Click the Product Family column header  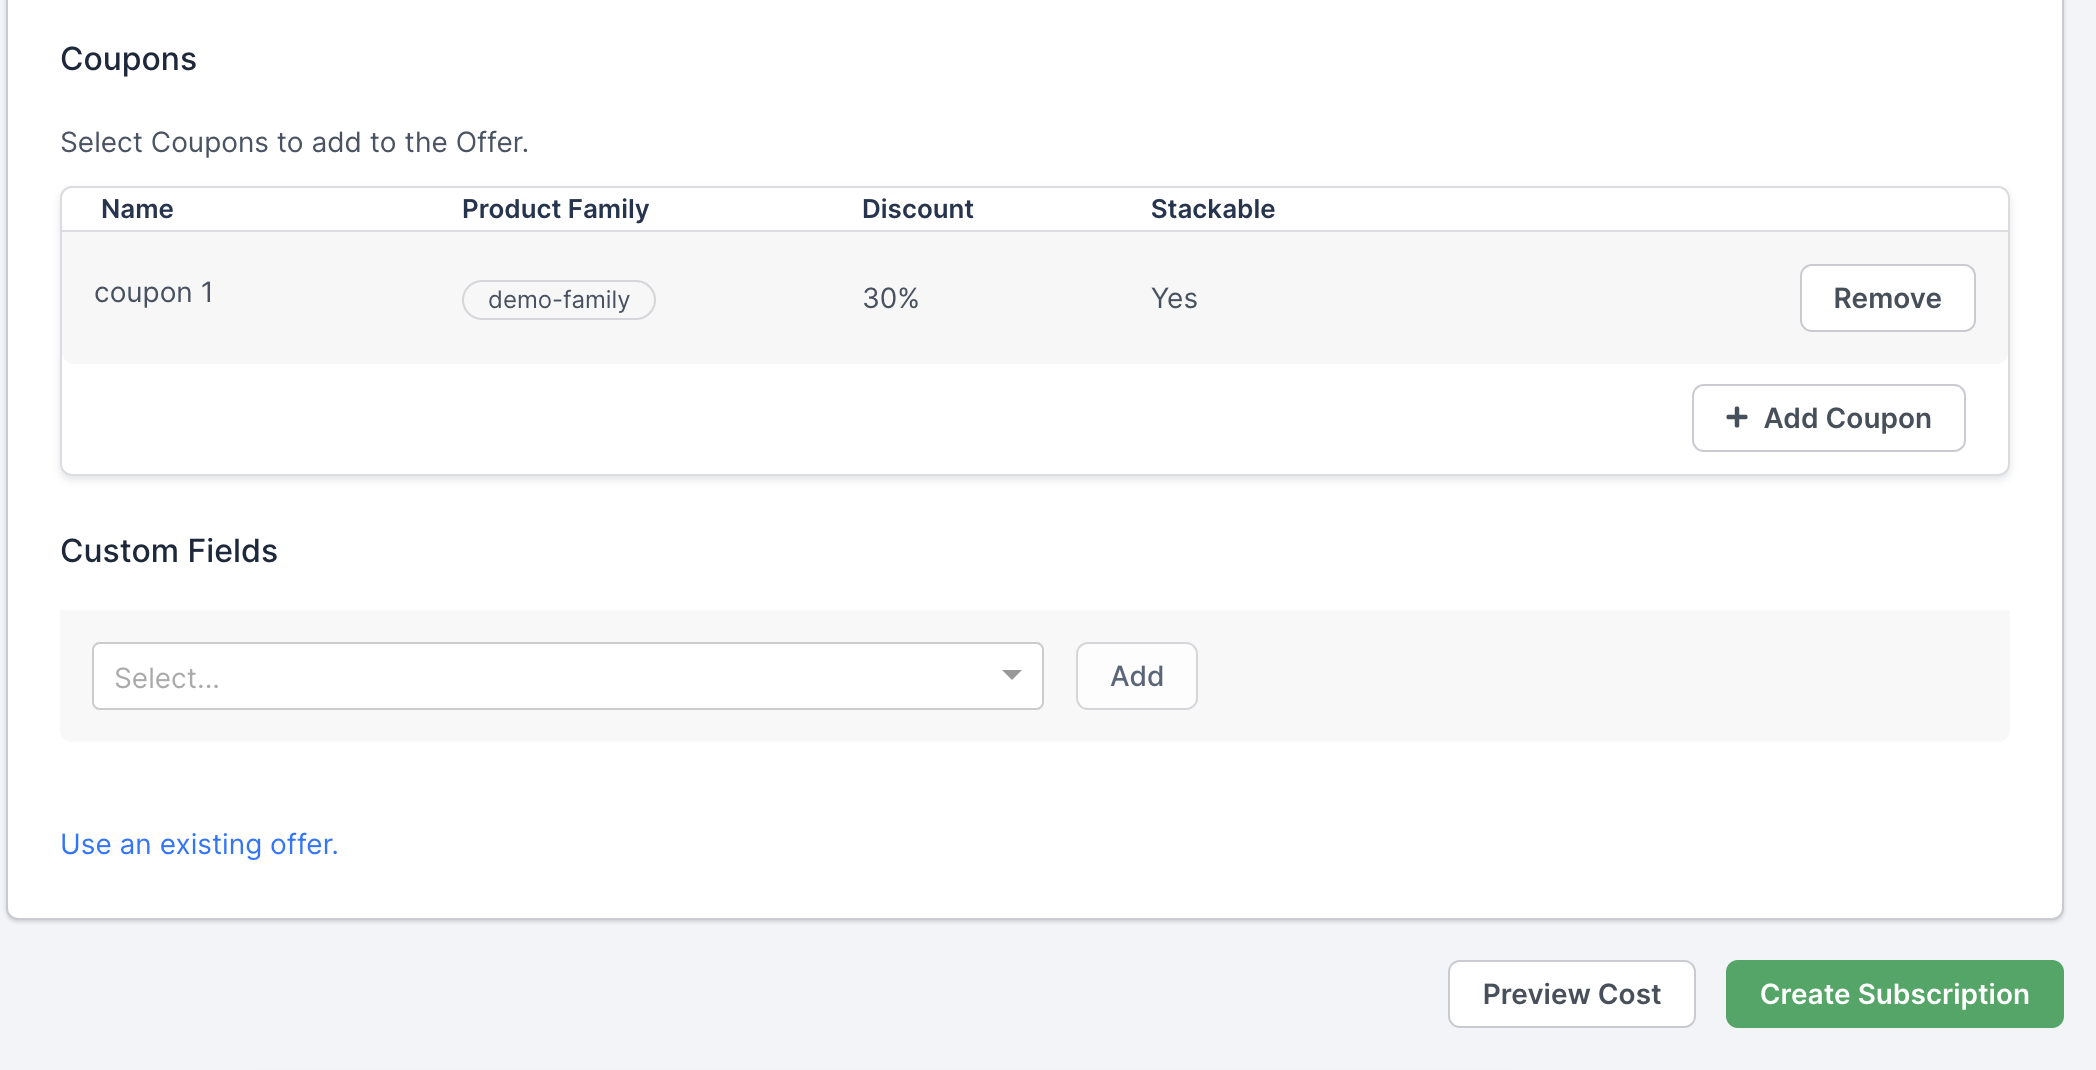tap(555, 209)
